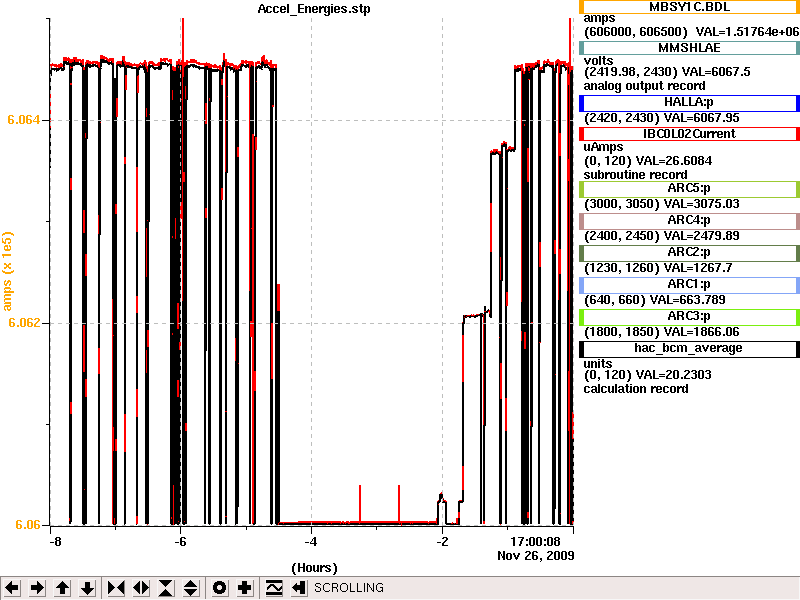This screenshot has width=800, height=600.
Task: Click the amps (x 1e5) axis label
Action: pyautogui.click(x=7, y=271)
